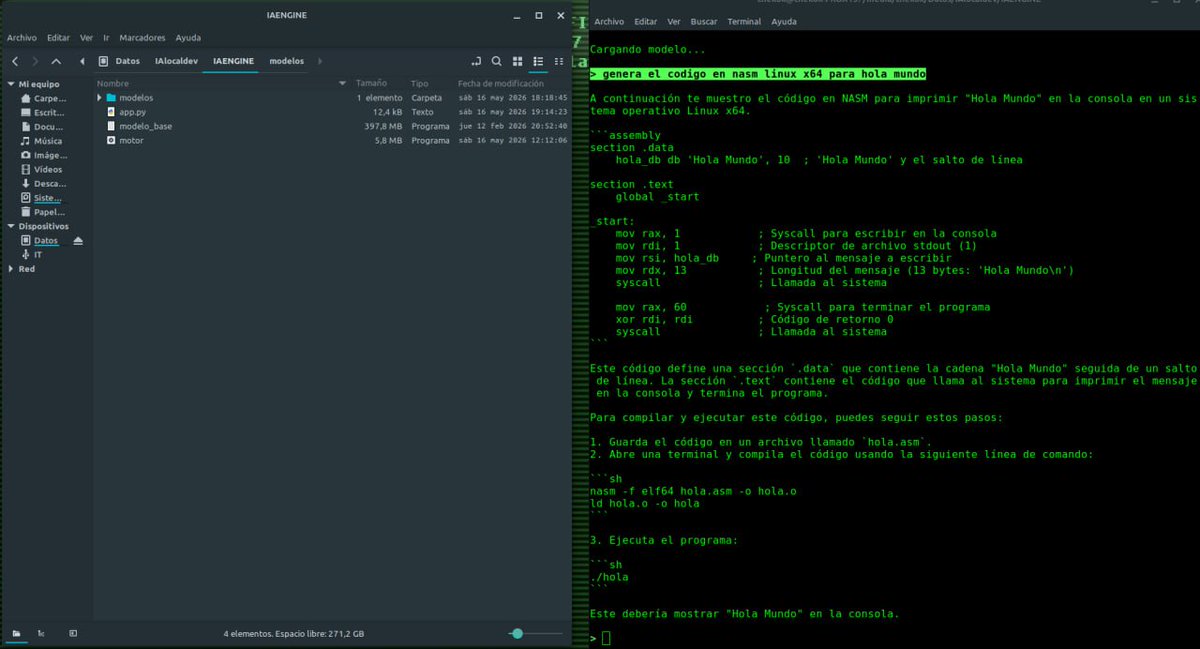Open the IT USB device in sidebar
This screenshot has height=649, width=1200.
(x=31, y=255)
